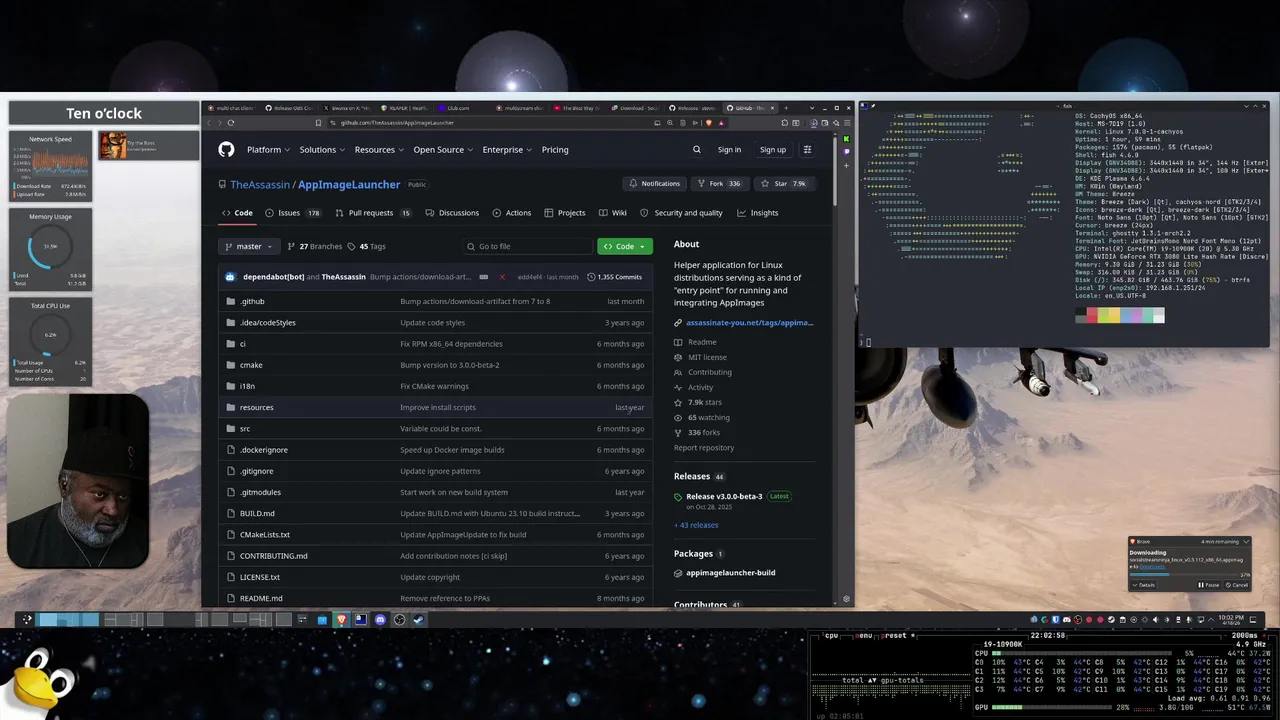Image resolution: width=1280 pixels, height=720 pixels.
Task: Open the application launcher in the taskbar
Action: 27,619
